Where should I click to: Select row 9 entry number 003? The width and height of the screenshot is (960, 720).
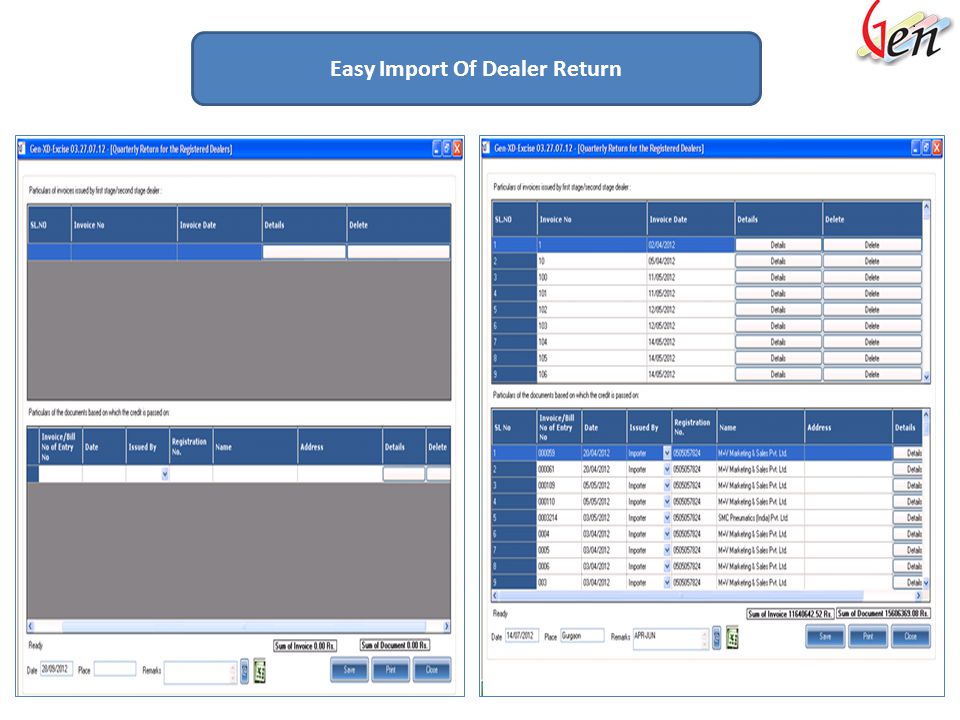point(558,582)
